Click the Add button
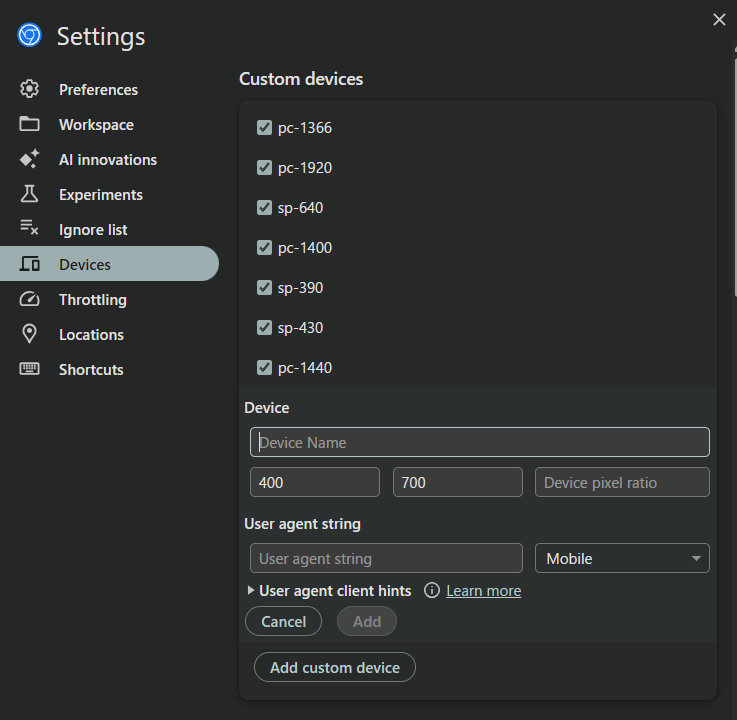 [367, 621]
